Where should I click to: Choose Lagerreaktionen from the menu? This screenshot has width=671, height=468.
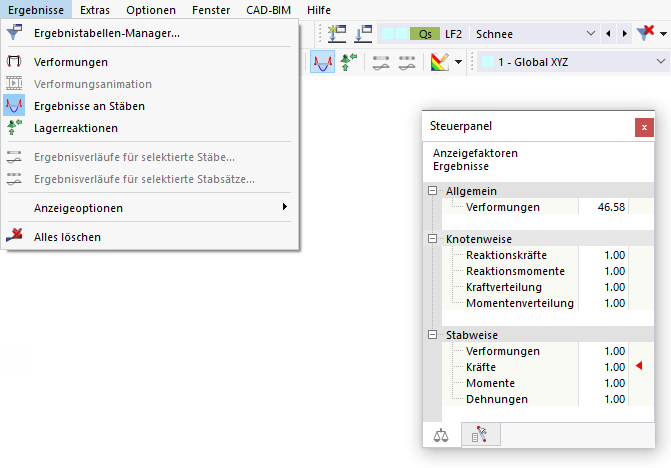150,128
